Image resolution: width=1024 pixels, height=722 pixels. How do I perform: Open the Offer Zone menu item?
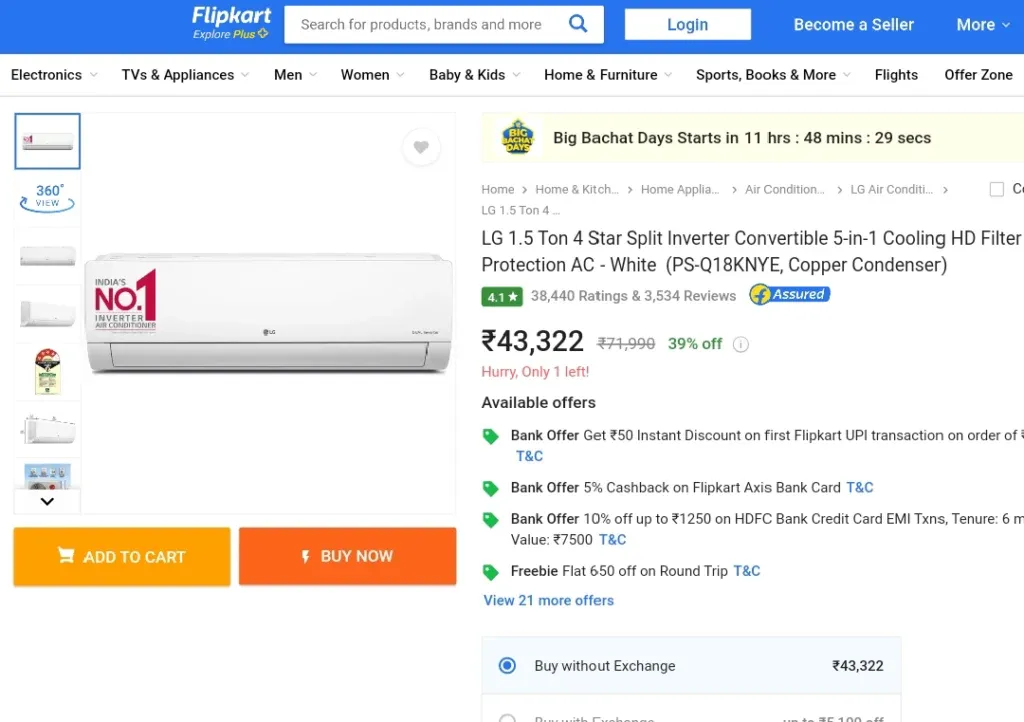pyautogui.click(x=978, y=75)
